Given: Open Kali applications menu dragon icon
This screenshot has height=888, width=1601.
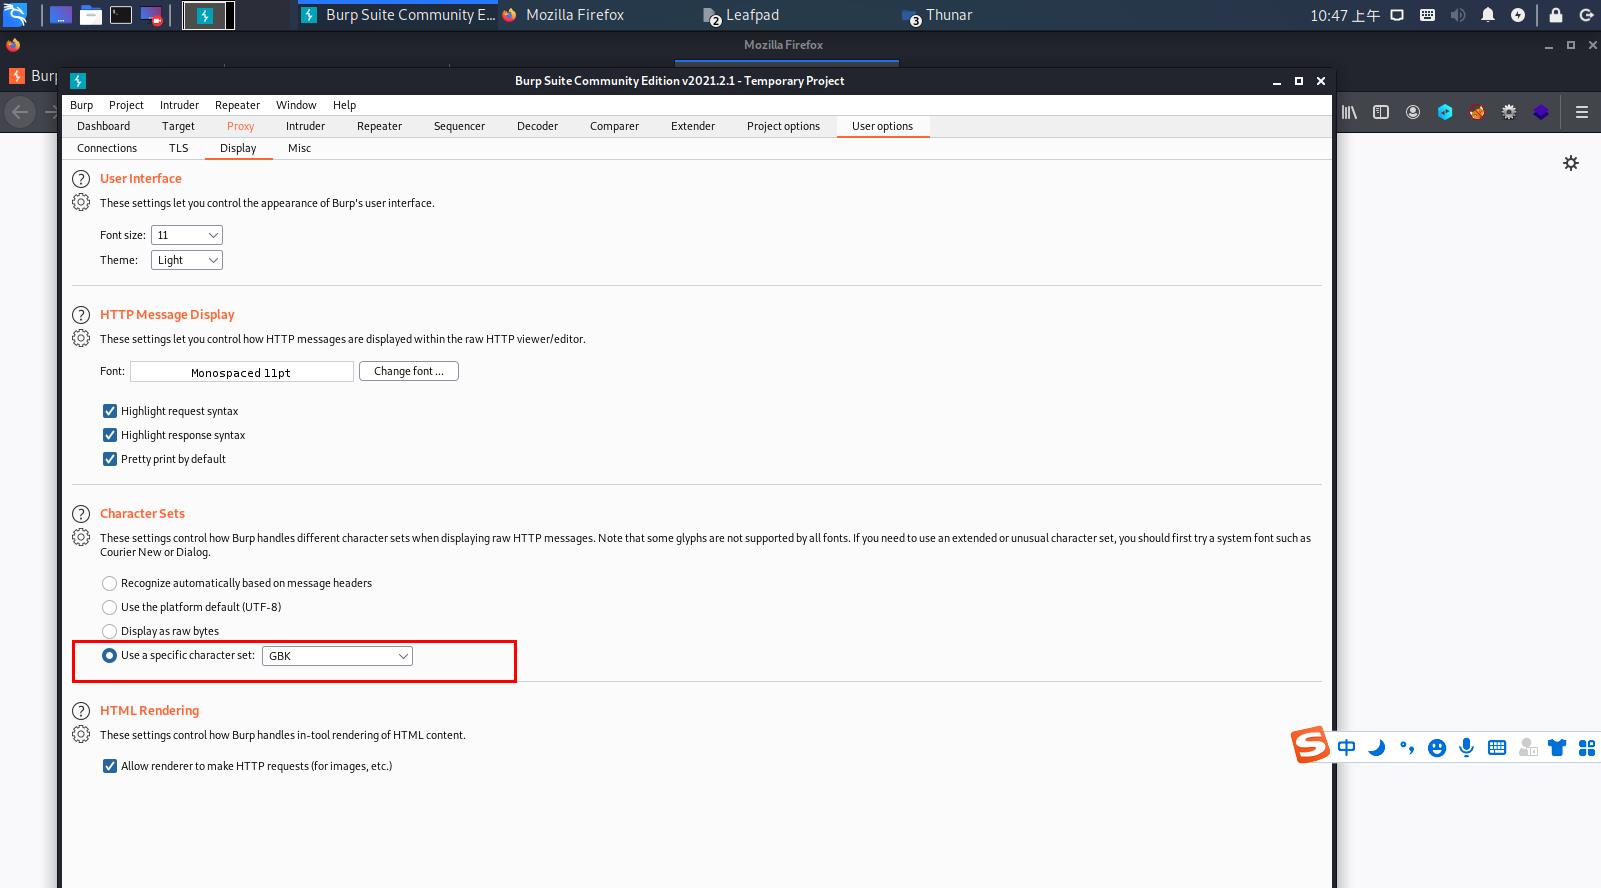Looking at the screenshot, I should 15,14.
